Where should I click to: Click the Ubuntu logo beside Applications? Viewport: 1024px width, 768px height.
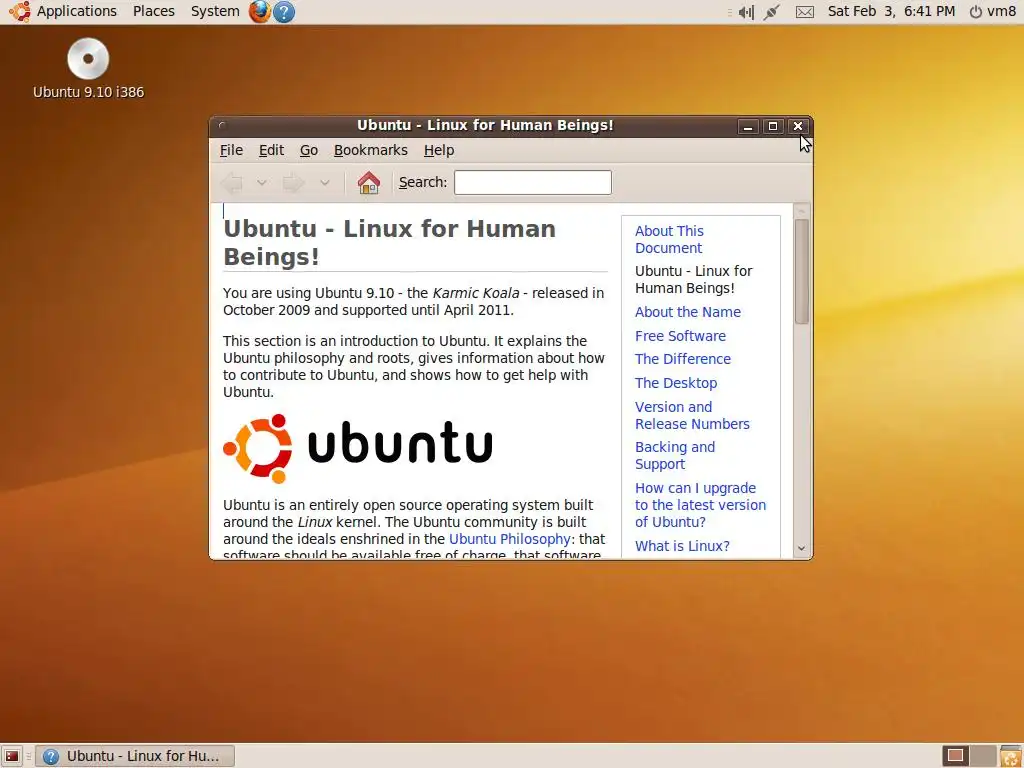(19, 11)
